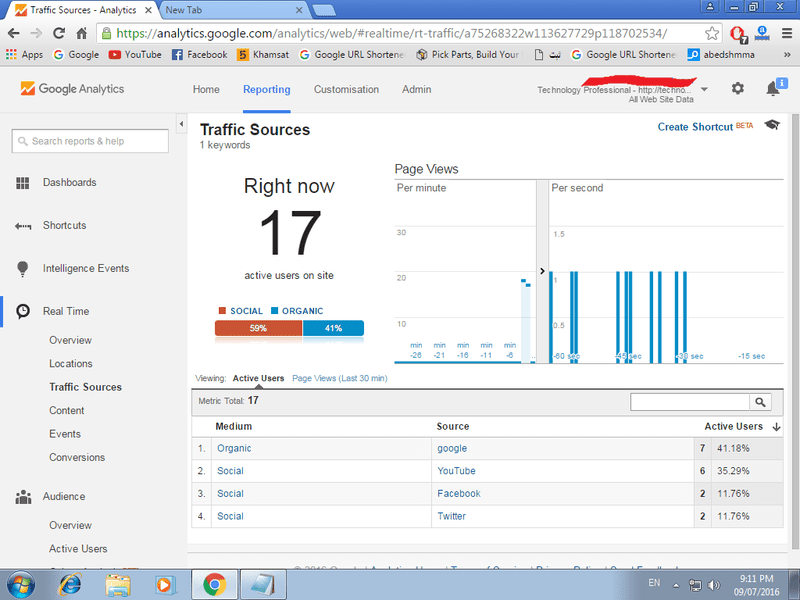This screenshot has height=600, width=800.
Task: Open the account property selector dropdown
Action: [x=704, y=89]
